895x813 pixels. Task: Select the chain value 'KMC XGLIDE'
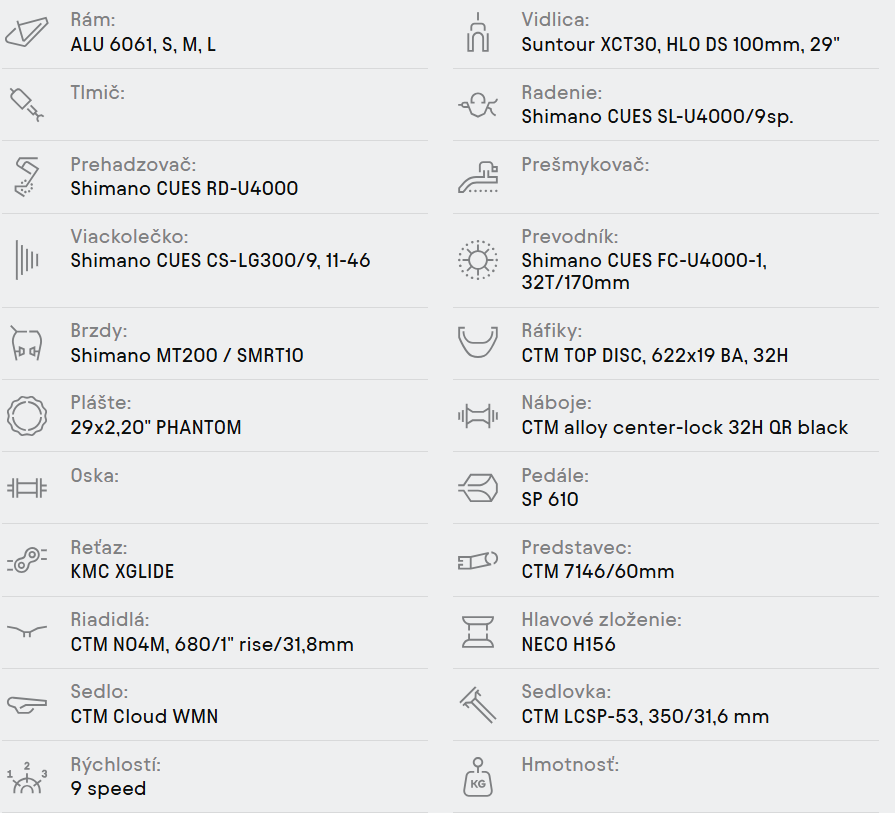[122, 571]
